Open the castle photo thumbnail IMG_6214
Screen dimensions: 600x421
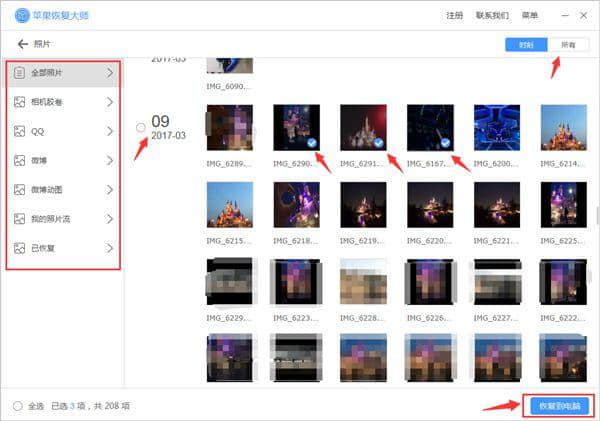click(563, 127)
